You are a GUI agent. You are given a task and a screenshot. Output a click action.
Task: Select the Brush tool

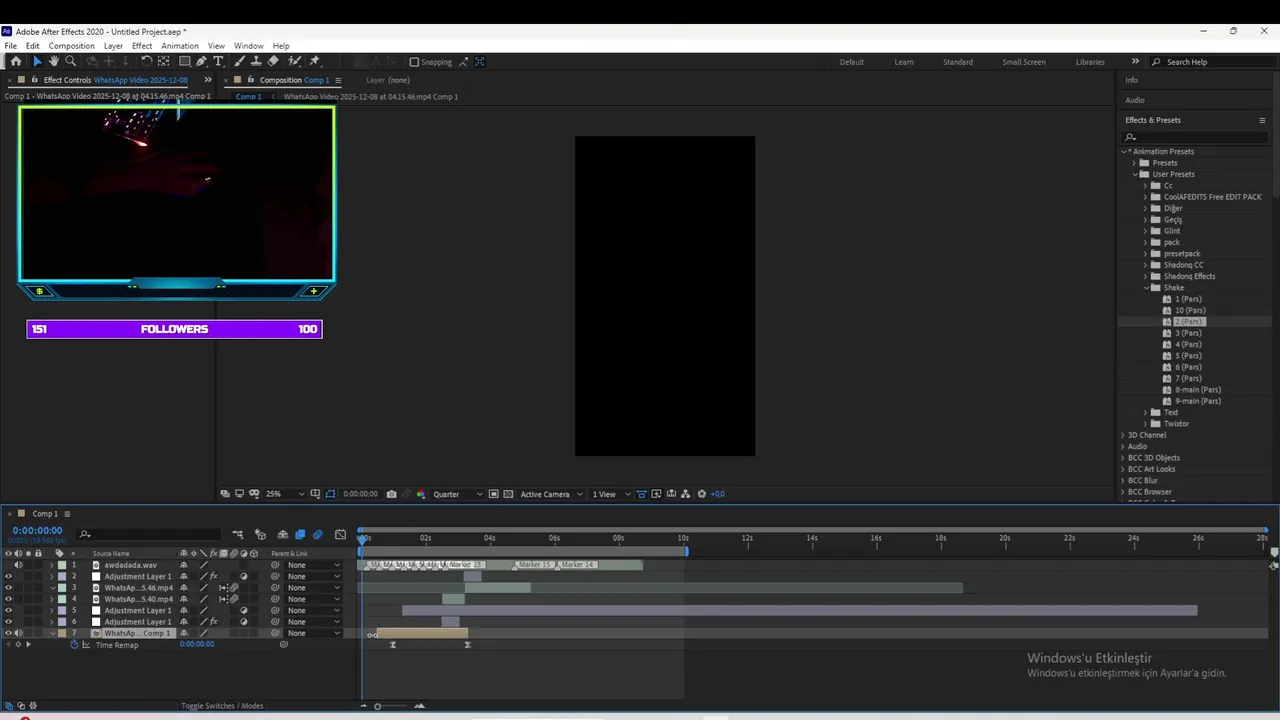(240, 62)
